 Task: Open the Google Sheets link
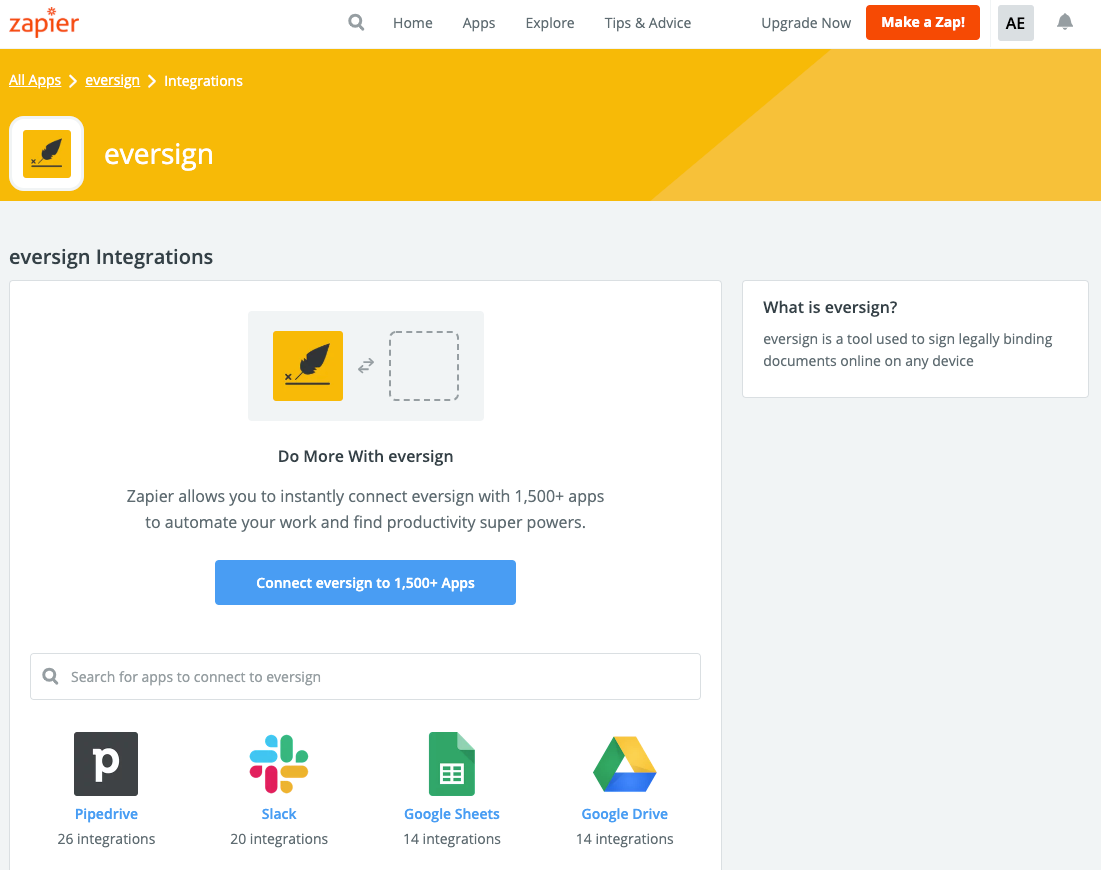pos(451,814)
